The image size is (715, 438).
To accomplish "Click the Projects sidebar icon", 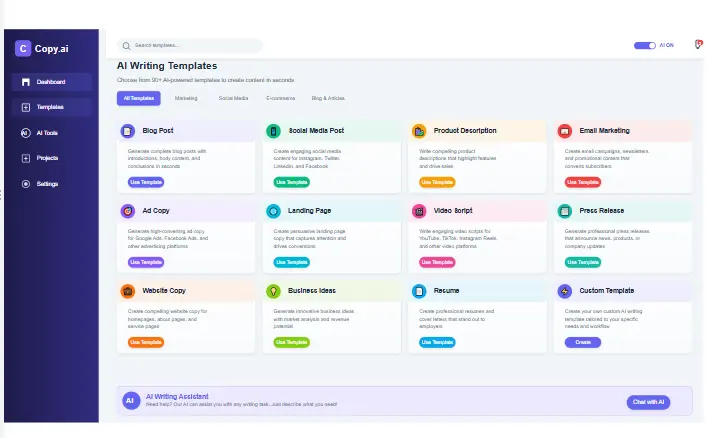I will click(x=26, y=158).
